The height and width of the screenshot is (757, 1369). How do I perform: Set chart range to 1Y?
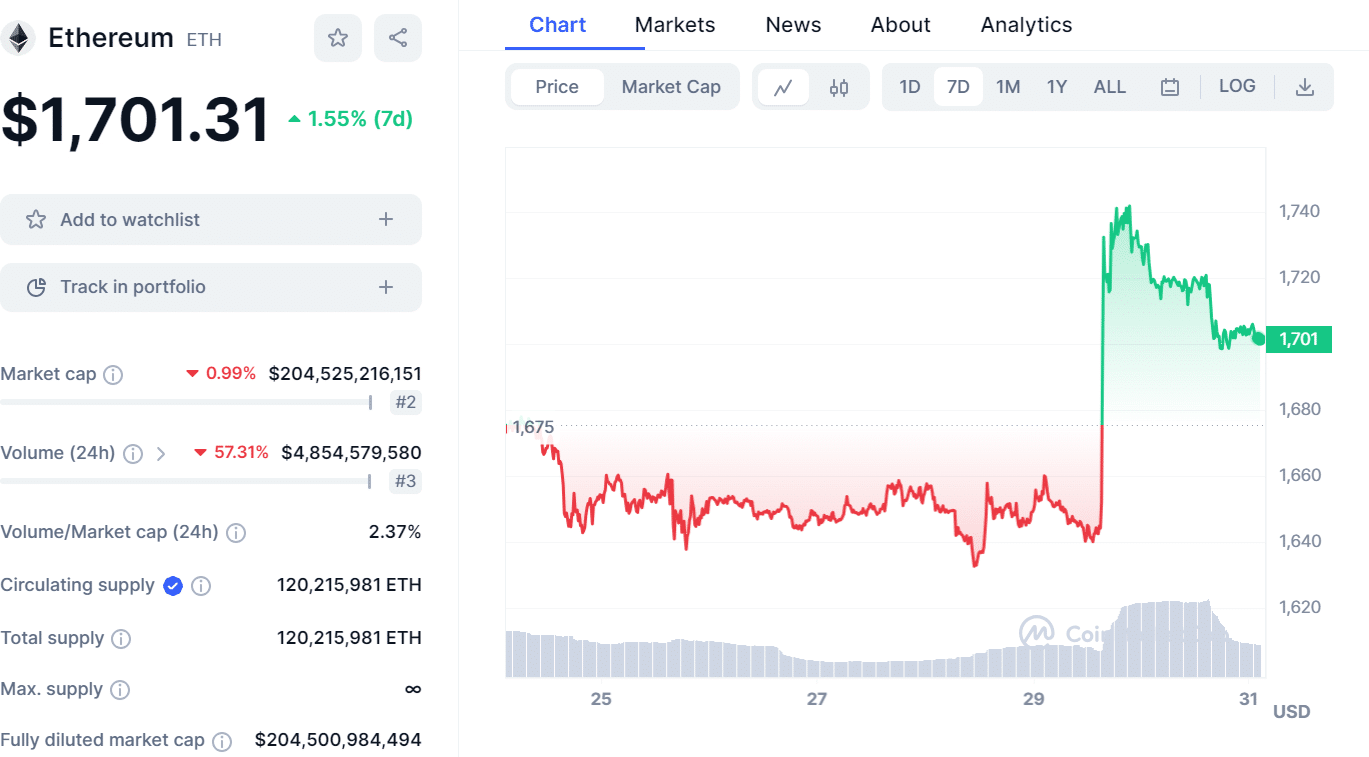pyautogui.click(x=1057, y=87)
